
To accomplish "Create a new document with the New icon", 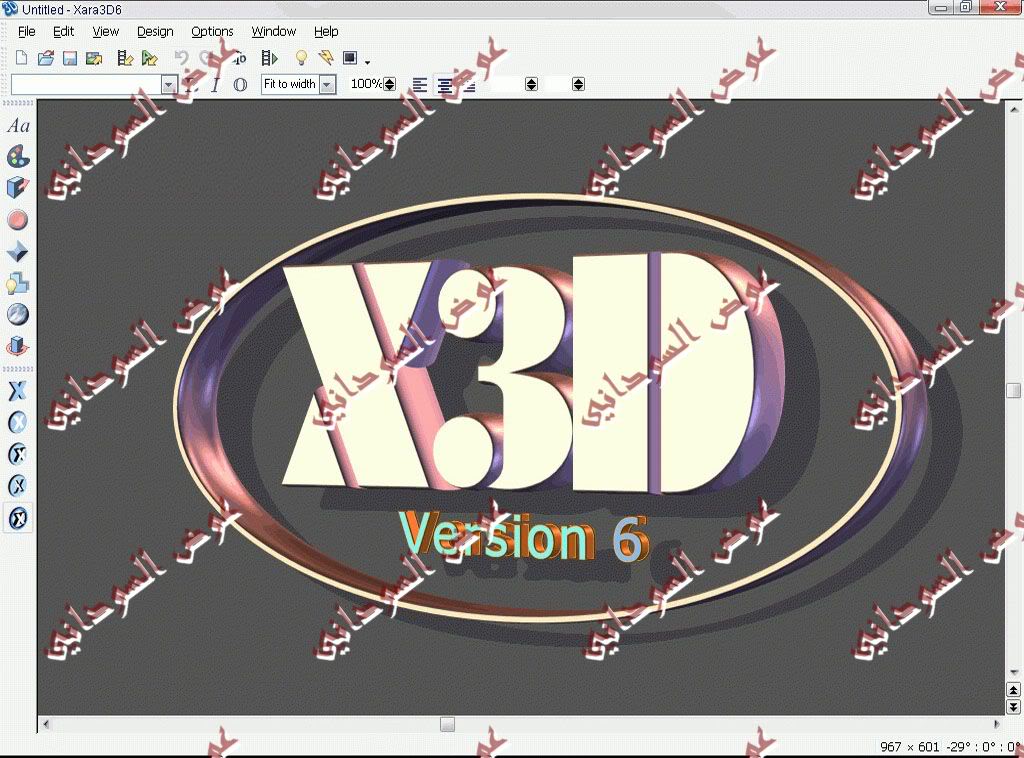I will pos(22,58).
